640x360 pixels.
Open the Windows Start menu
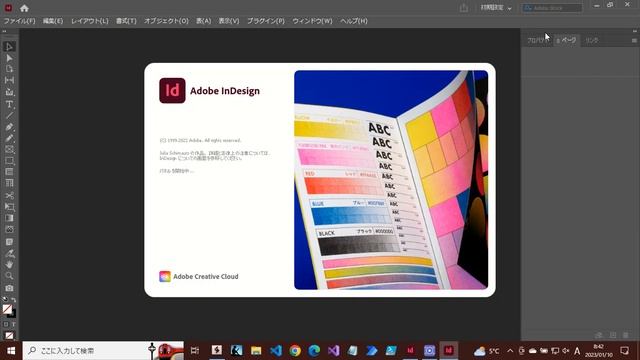[11, 351]
